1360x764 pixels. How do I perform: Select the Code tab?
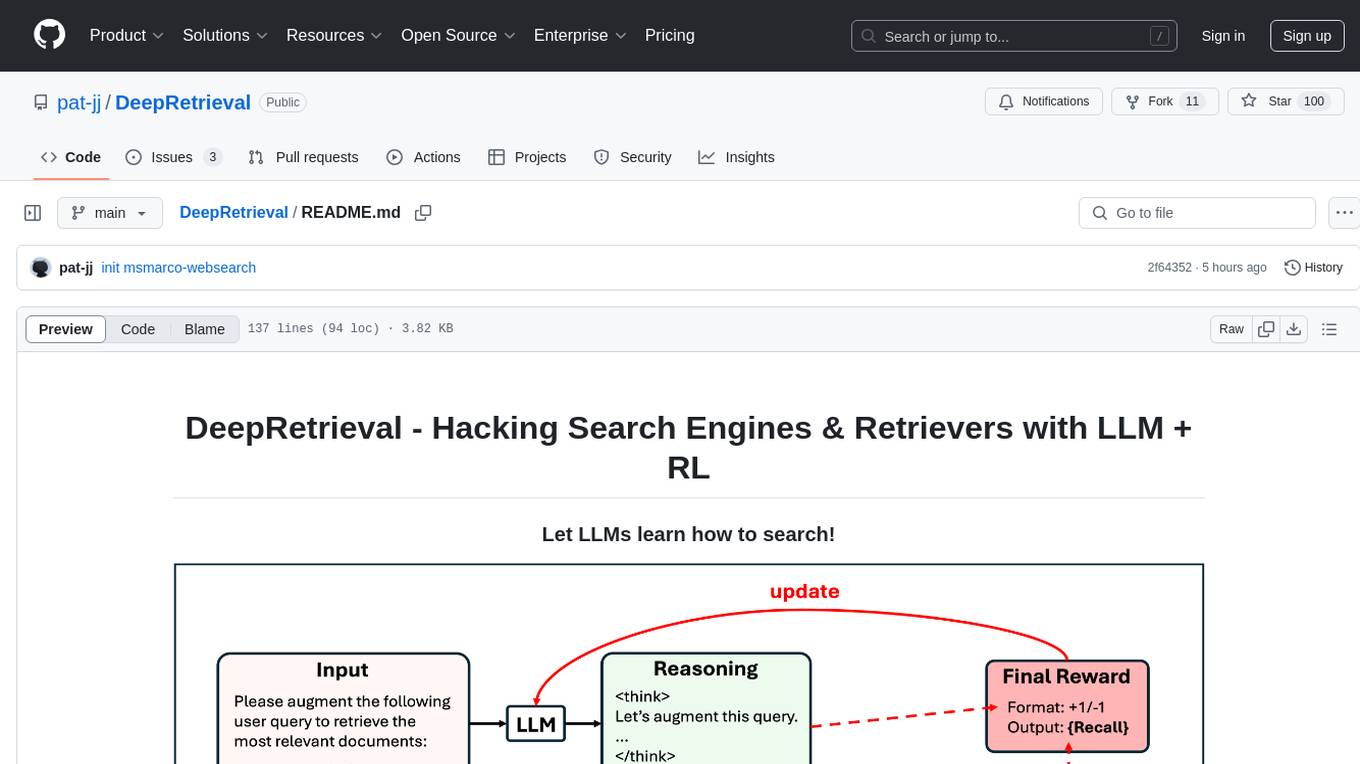(71, 157)
